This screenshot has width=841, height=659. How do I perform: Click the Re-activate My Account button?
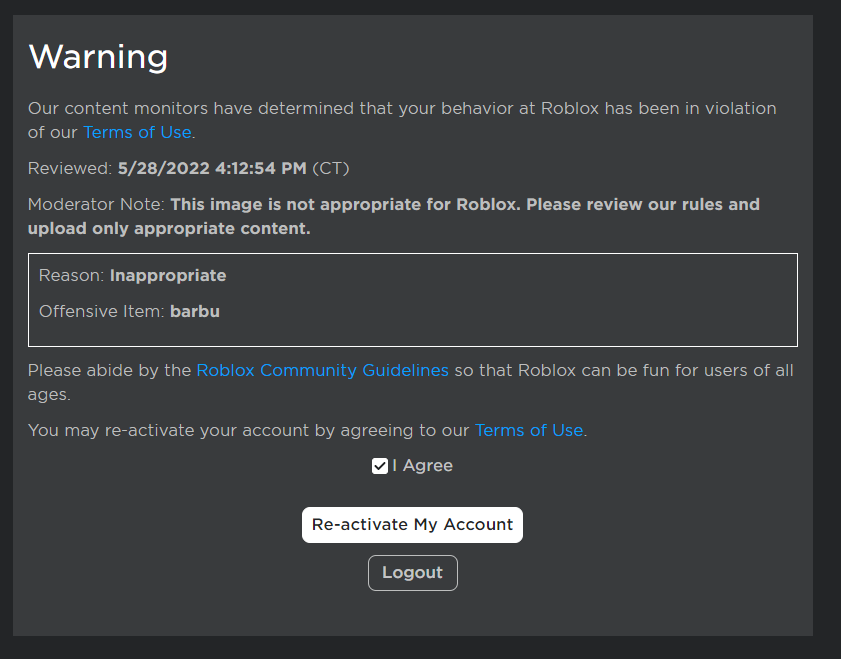(x=412, y=524)
